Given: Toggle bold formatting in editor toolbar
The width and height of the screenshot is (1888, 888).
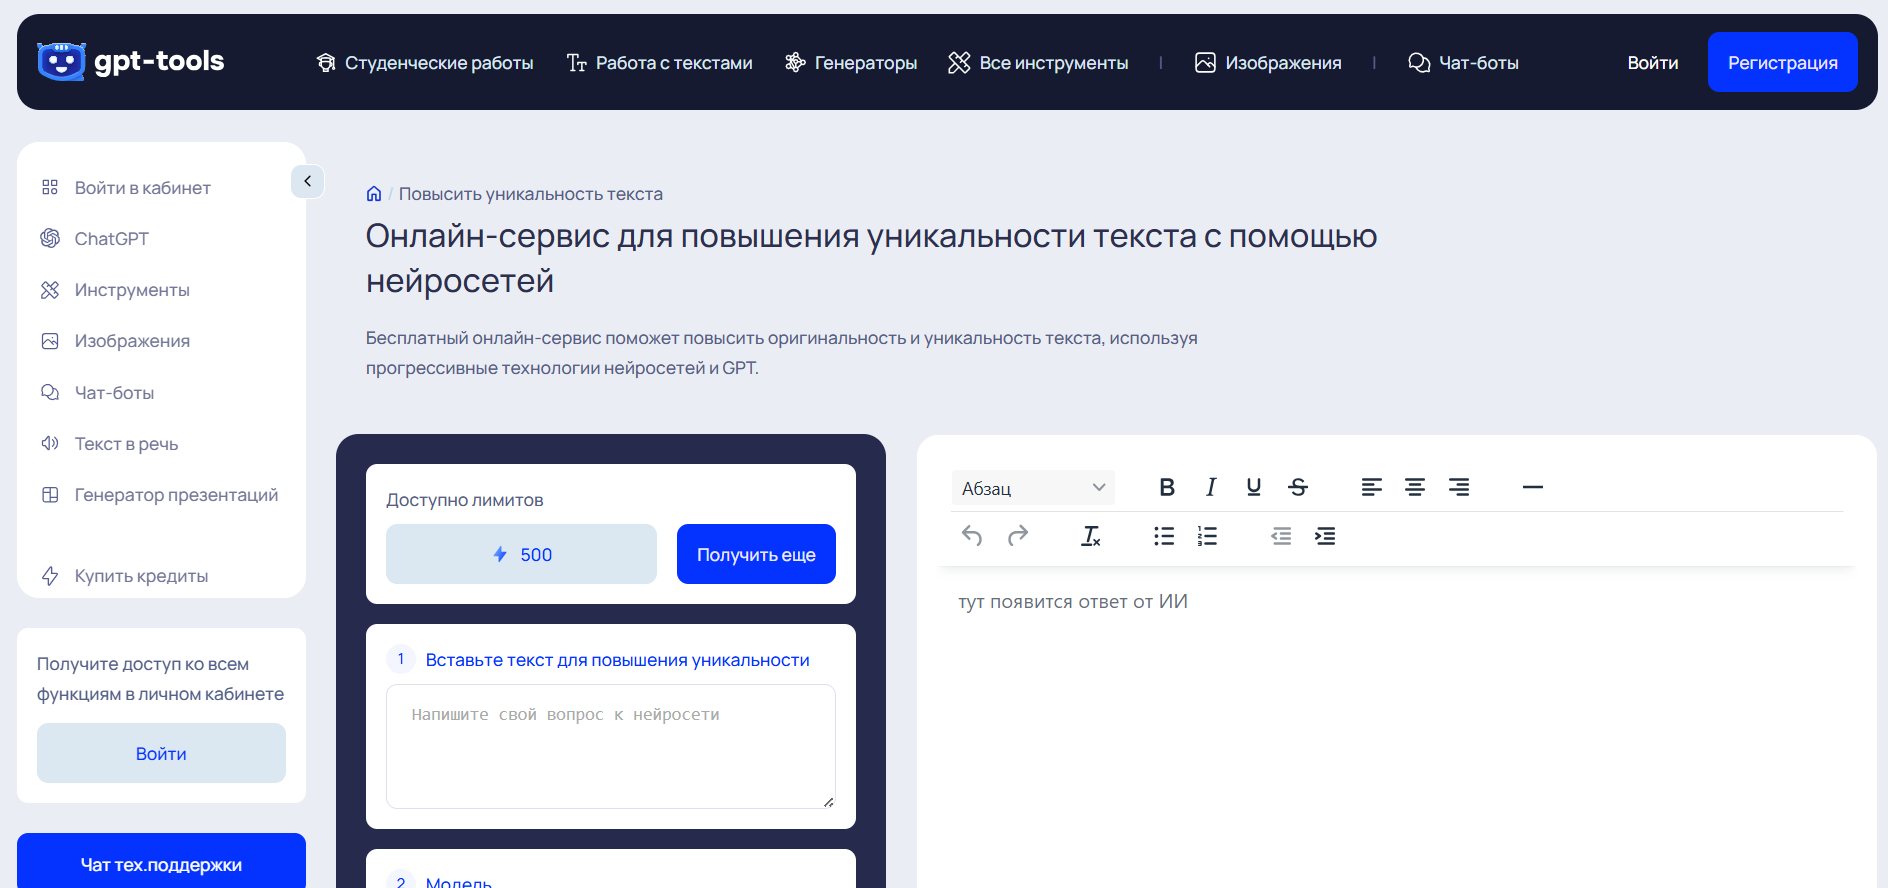Looking at the screenshot, I should click(x=1166, y=487).
